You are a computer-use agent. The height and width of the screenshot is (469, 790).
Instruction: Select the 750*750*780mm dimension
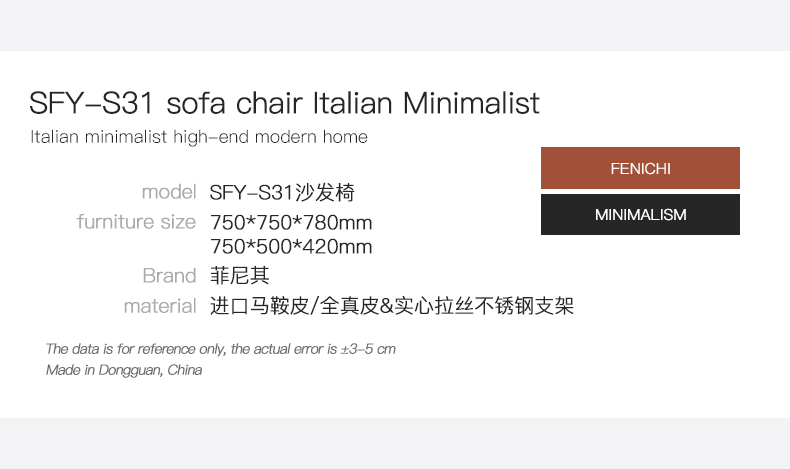(x=291, y=222)
